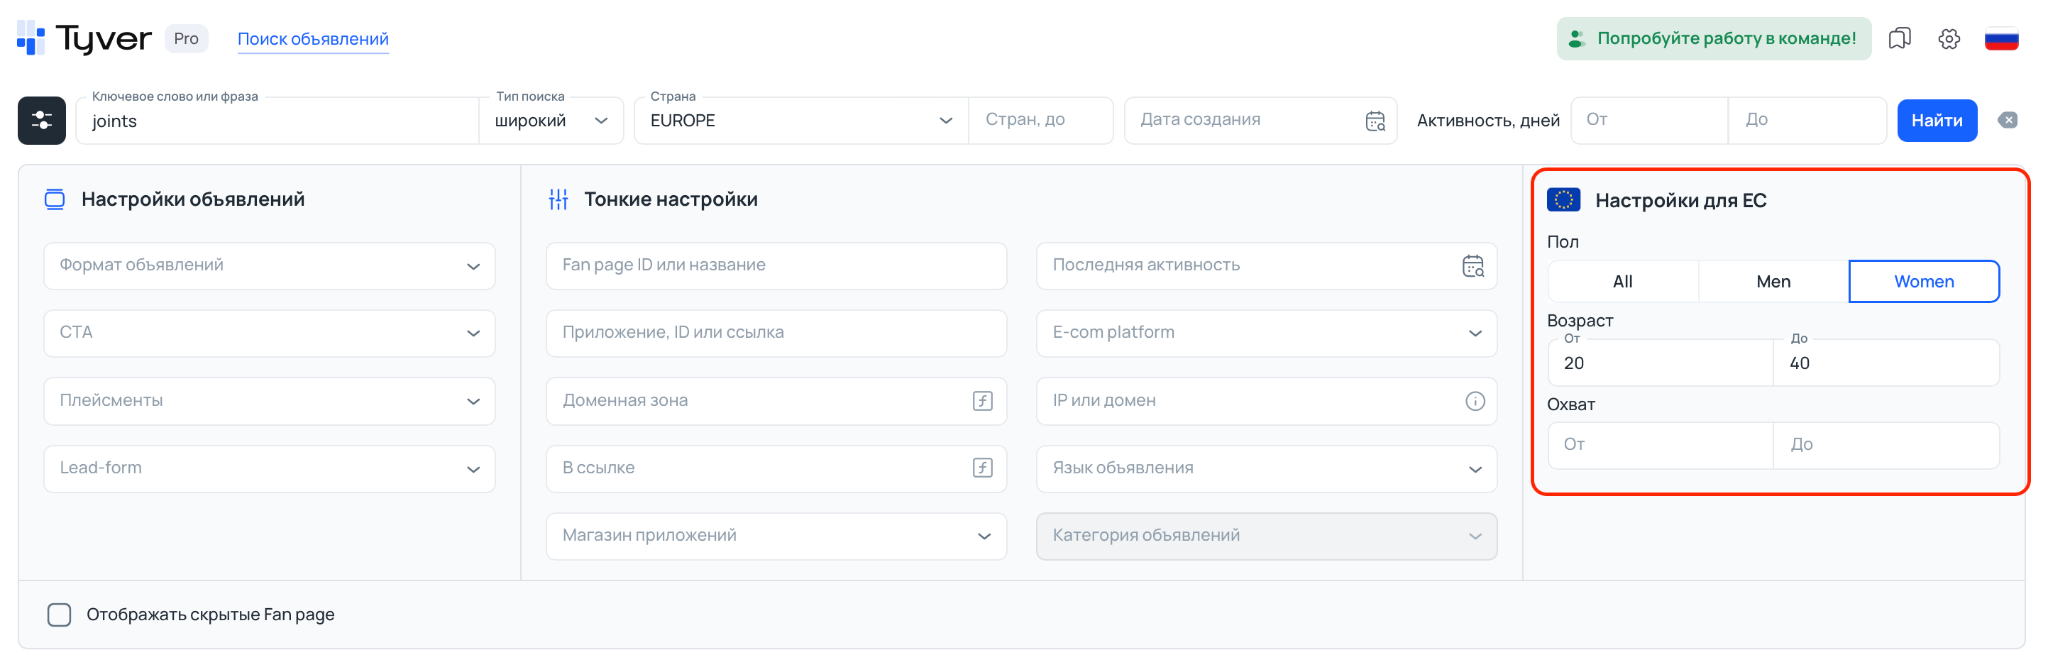Select All gender option
The image size is (2048, 668).
coord(1623,282)
